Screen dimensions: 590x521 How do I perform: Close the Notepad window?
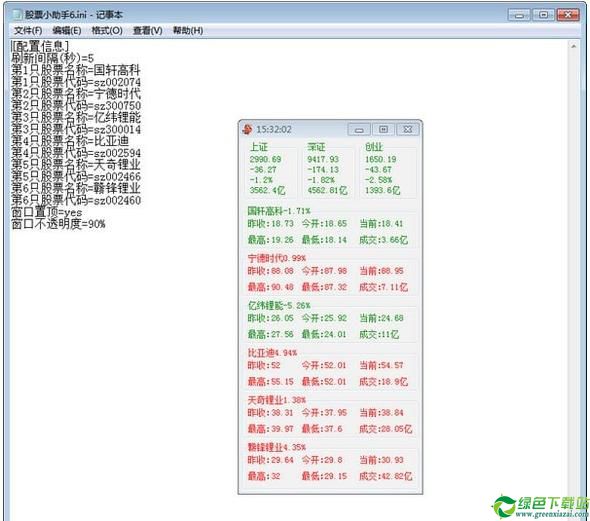click(568, 15)
